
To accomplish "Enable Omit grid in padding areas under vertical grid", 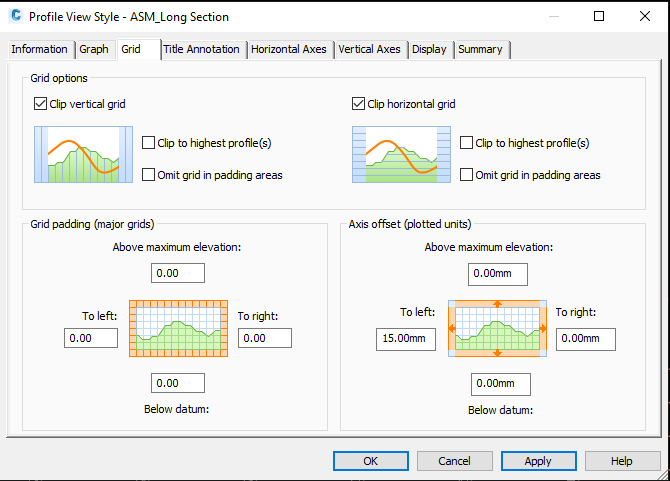I will (149, 175).
